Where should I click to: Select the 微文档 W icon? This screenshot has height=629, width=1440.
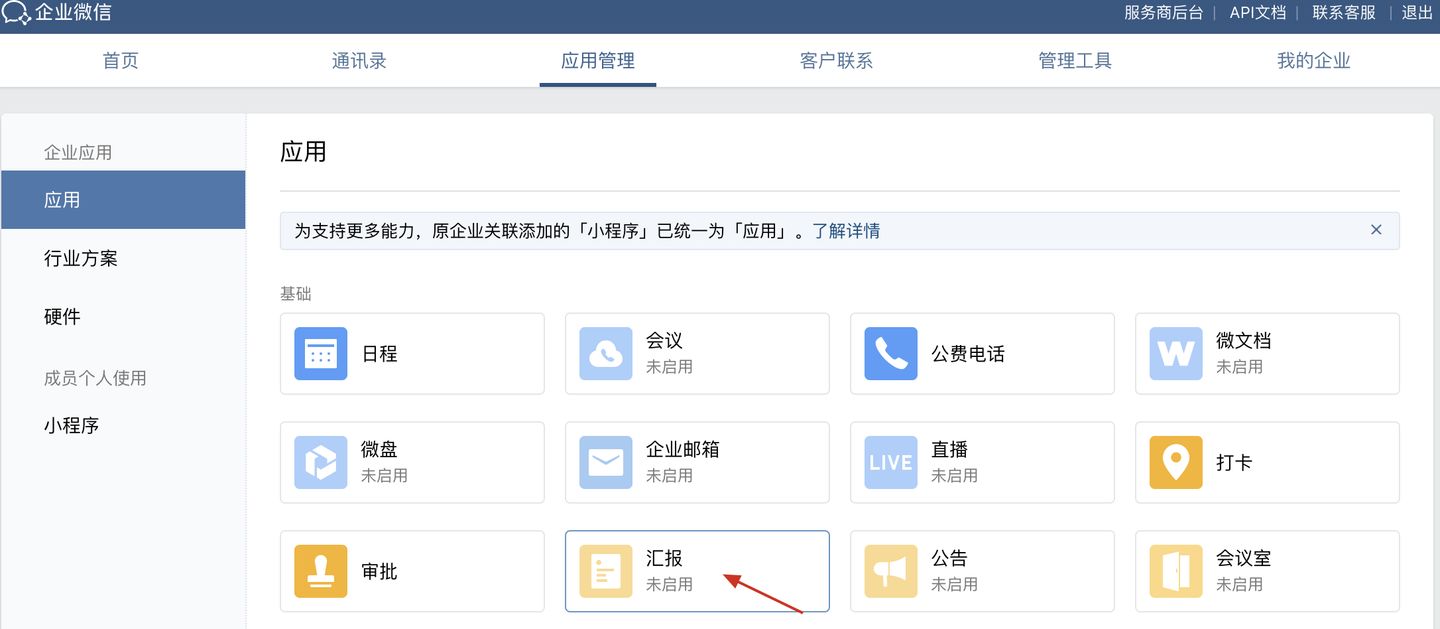pos(1176,354)
